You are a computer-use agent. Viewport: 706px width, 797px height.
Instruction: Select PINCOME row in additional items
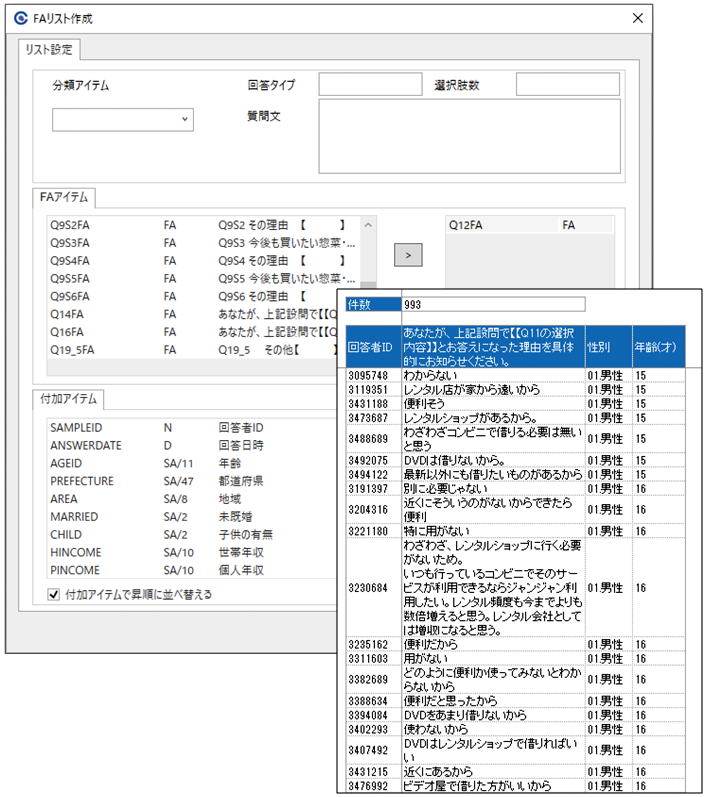coord(192,570)
